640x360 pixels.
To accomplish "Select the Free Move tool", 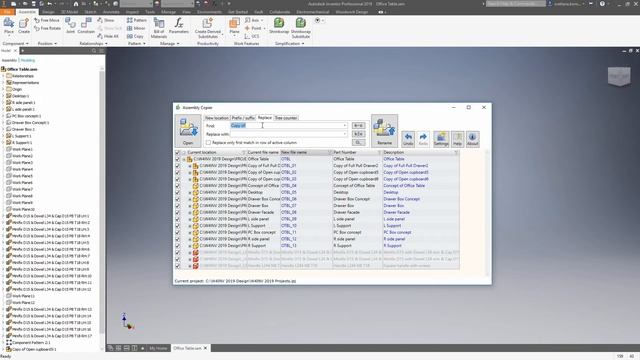I will (x=47, y=20).
